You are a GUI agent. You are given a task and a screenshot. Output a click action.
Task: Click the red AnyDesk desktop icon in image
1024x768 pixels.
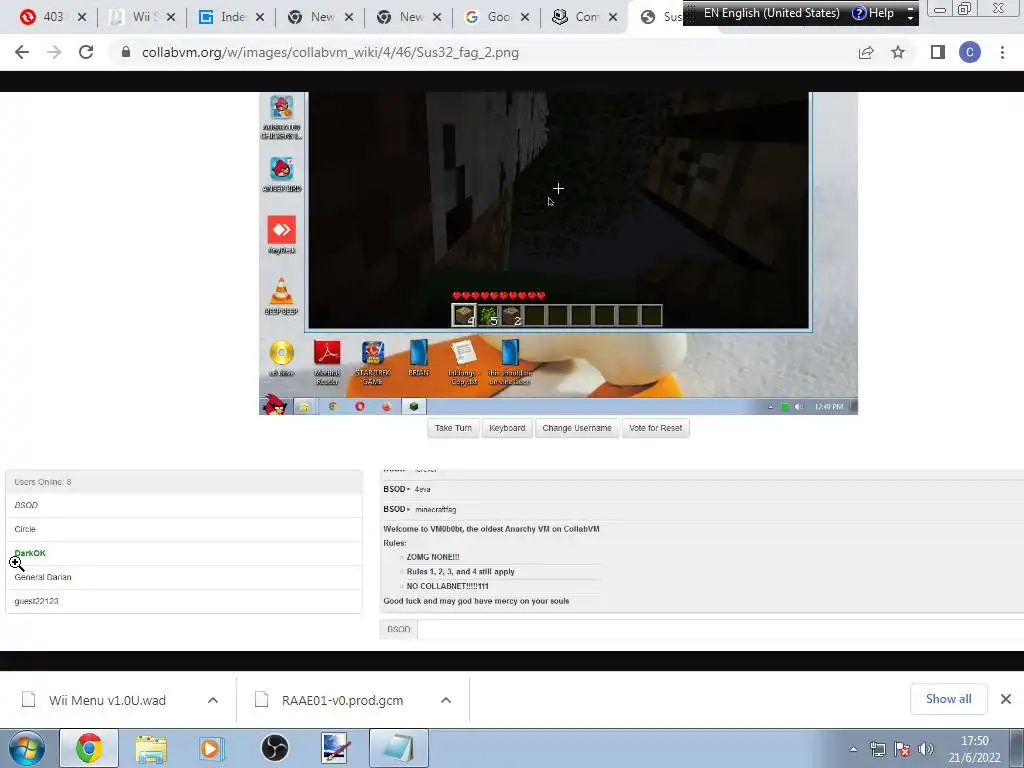click(x=281, y=234)
